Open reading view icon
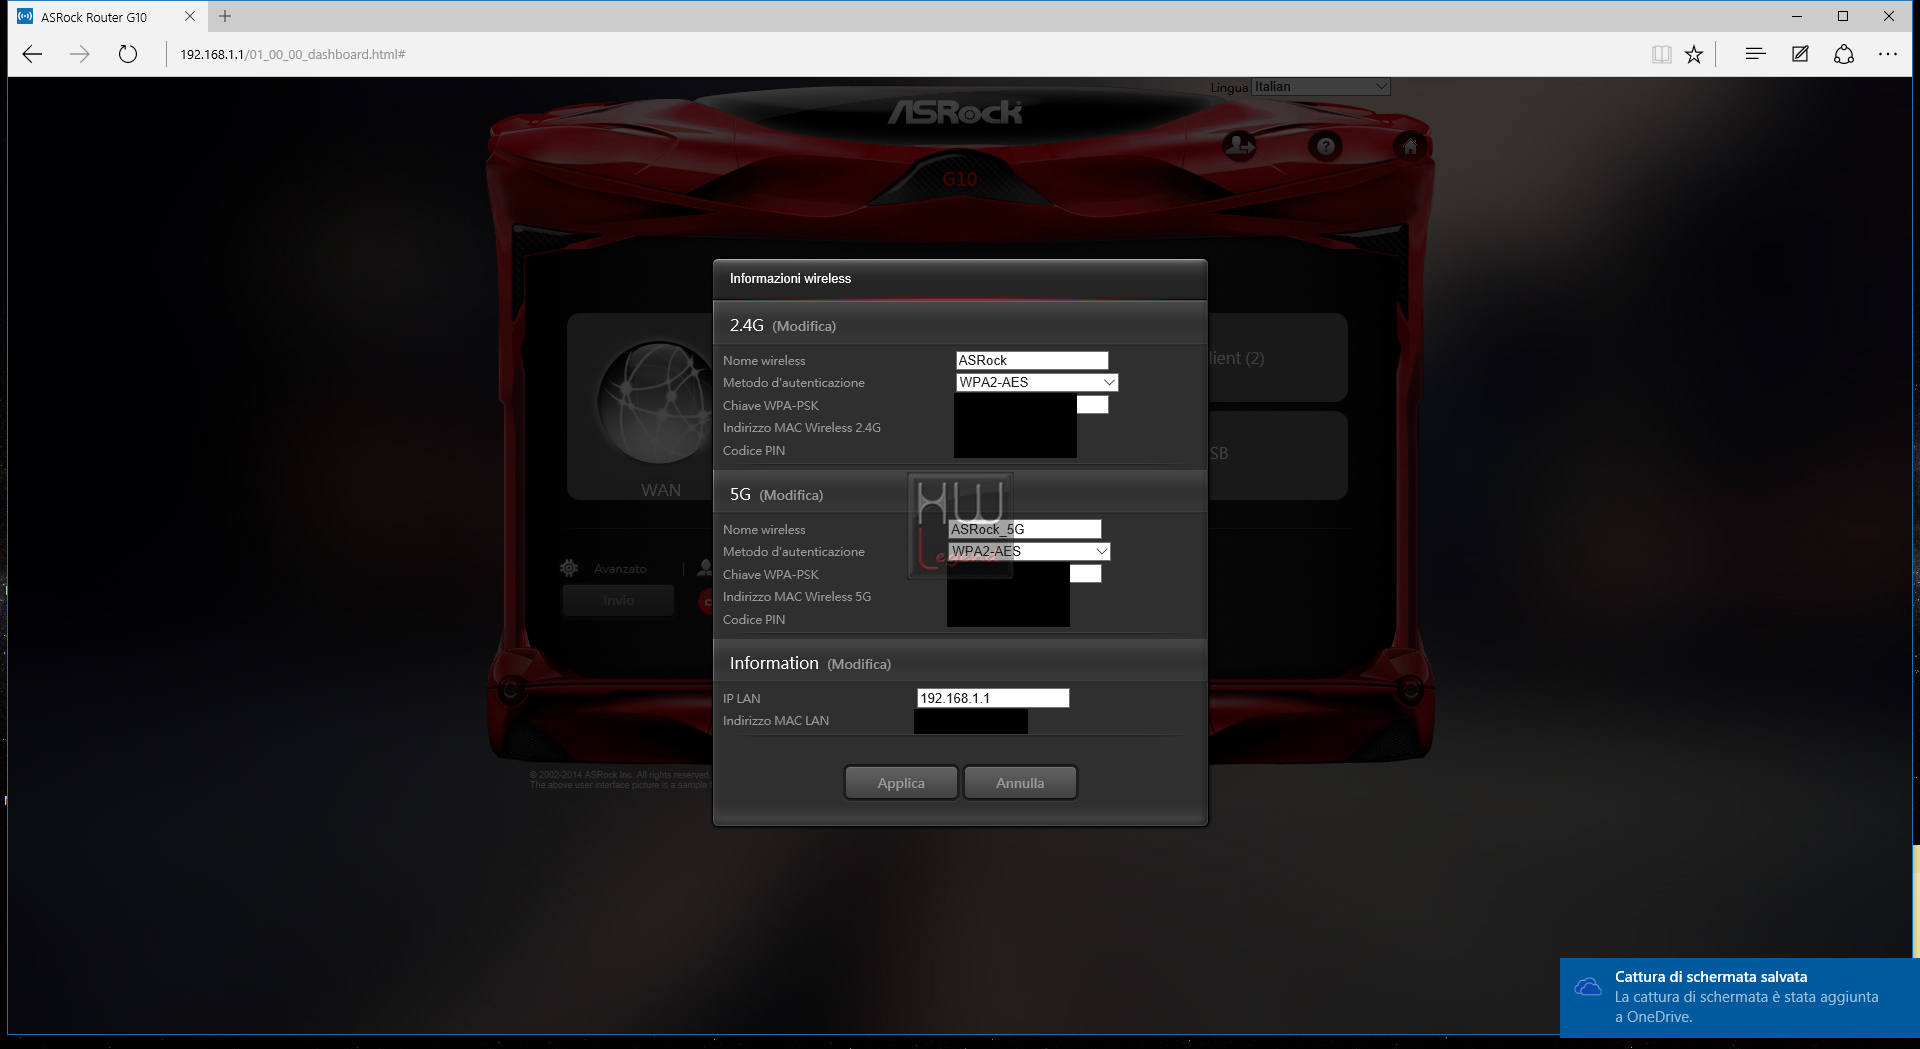1920x1049 pixels. (1661, 54)
